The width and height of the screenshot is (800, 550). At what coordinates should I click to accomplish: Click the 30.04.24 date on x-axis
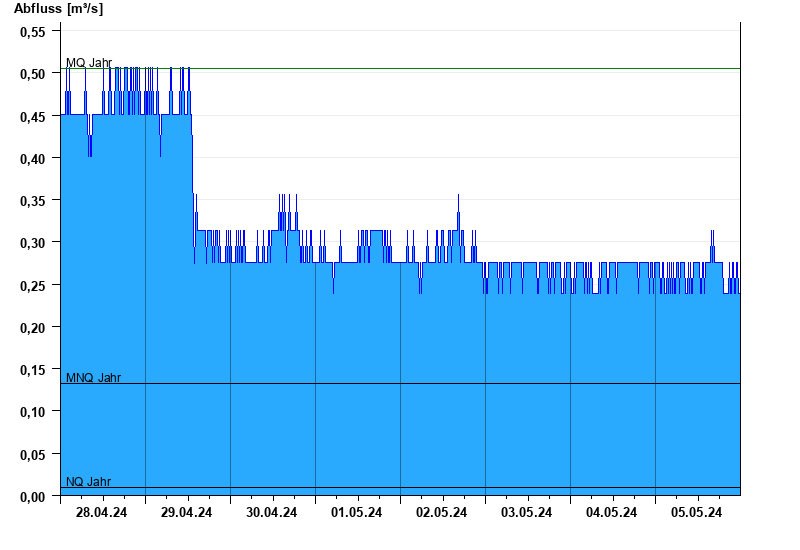(272, 513)
